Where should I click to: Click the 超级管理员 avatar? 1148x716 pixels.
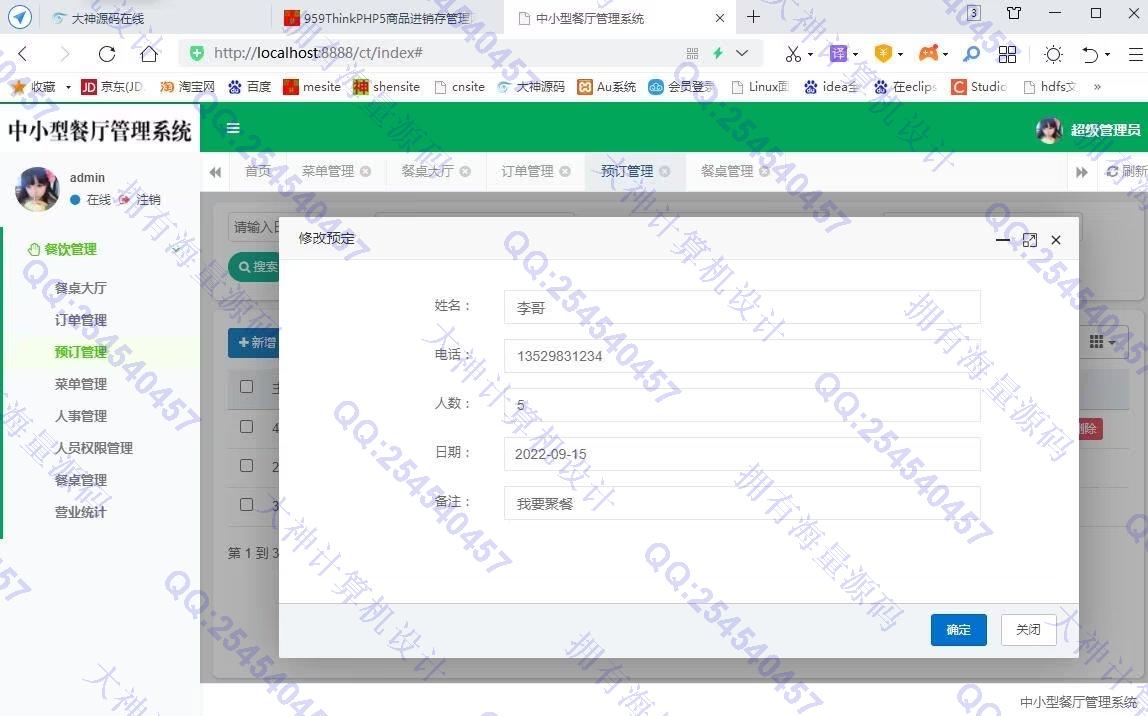1048,130
